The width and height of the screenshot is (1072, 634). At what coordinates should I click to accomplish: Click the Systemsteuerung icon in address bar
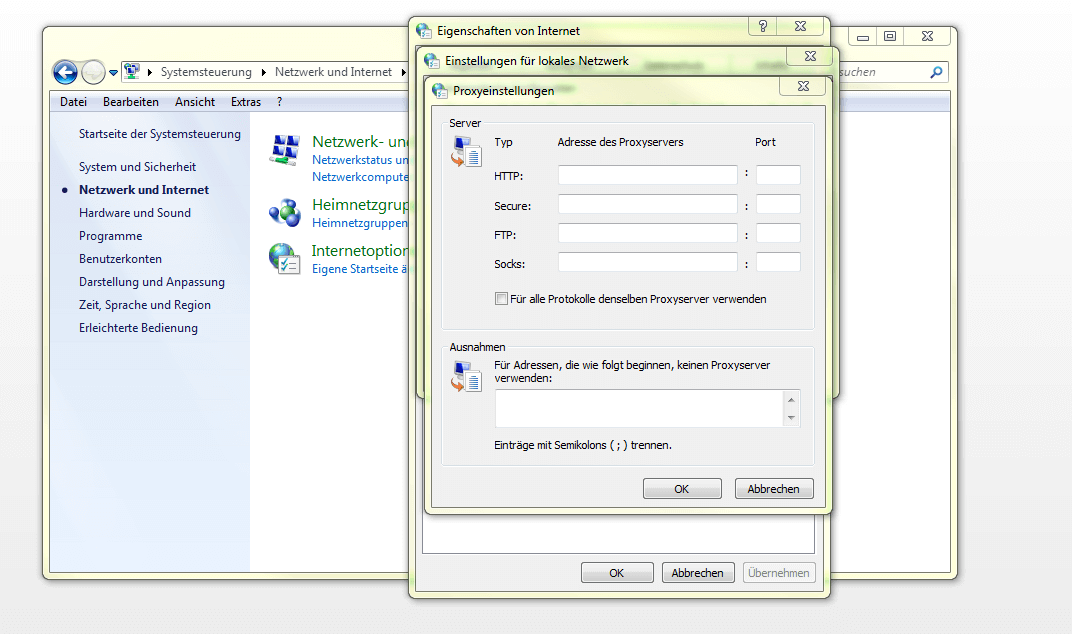131,72
